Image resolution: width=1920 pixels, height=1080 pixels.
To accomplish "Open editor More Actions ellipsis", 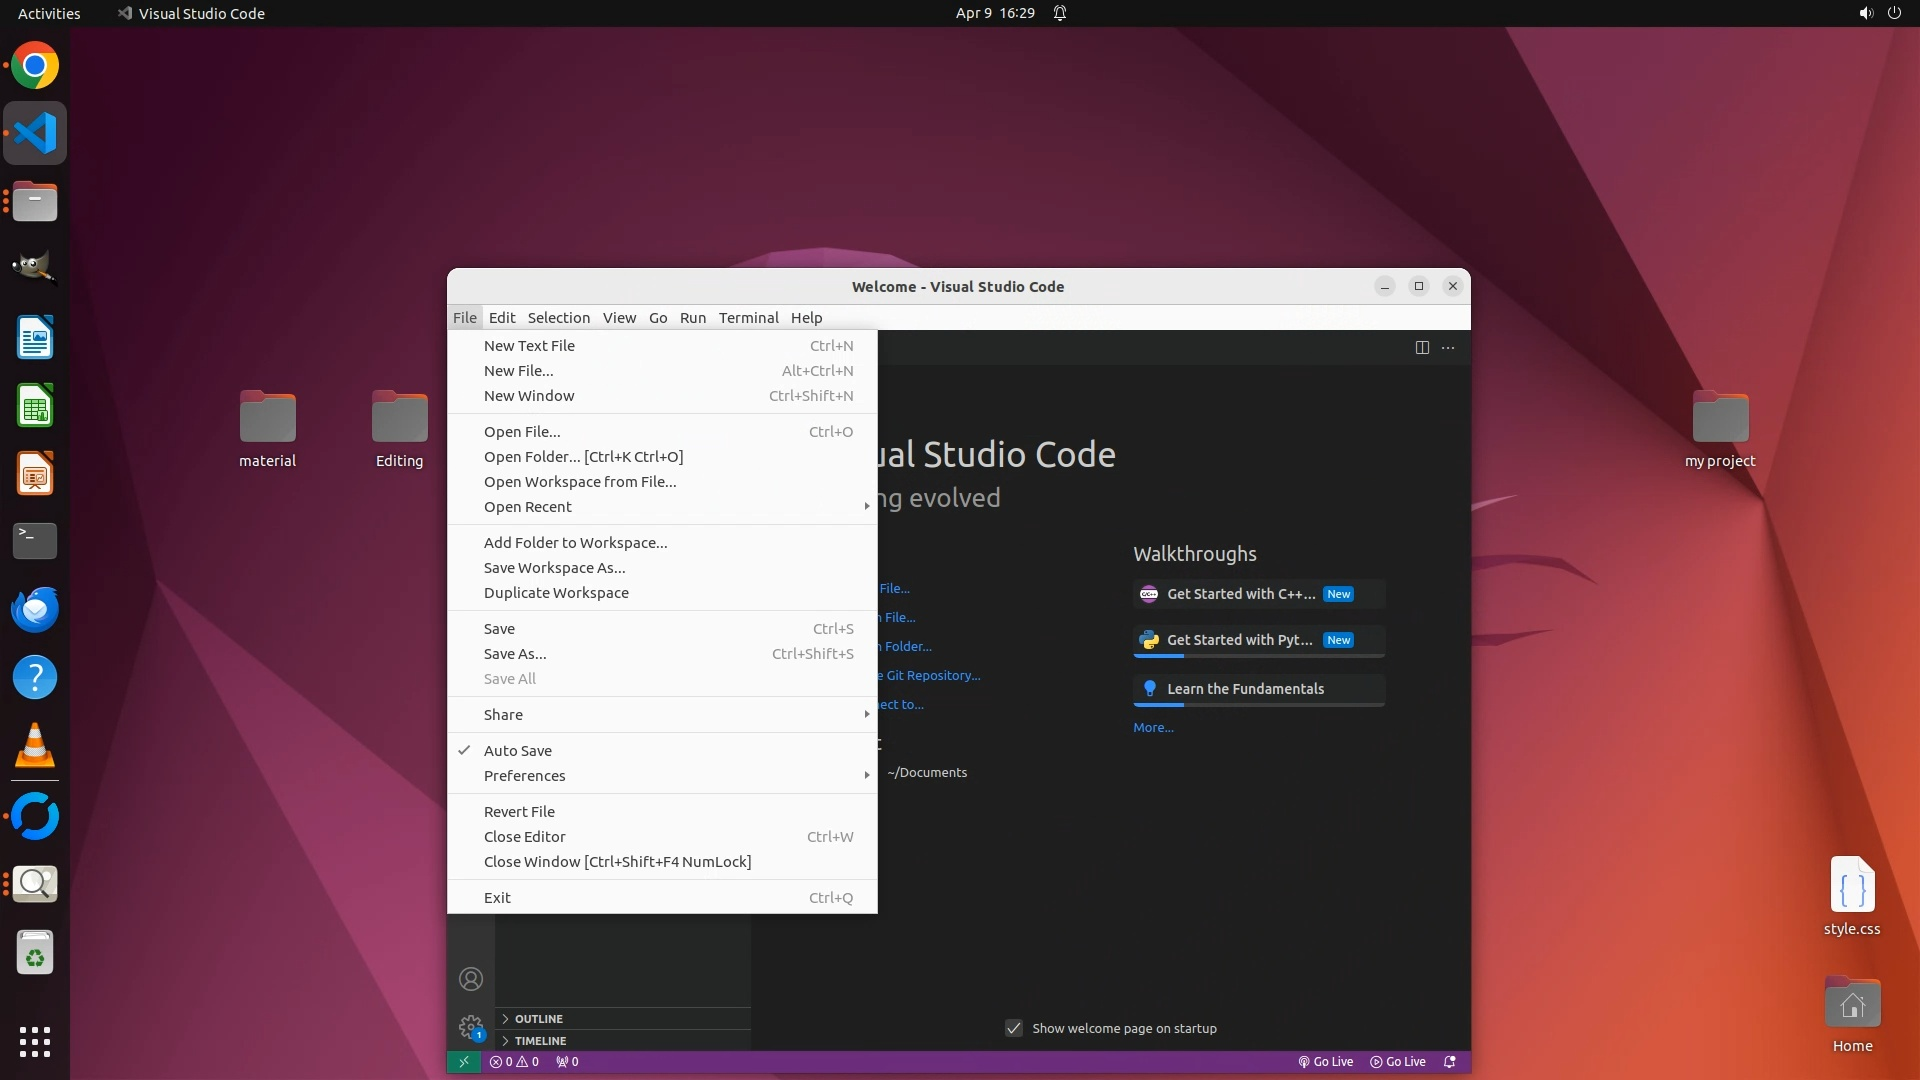I will click(x=1448, y=347).
